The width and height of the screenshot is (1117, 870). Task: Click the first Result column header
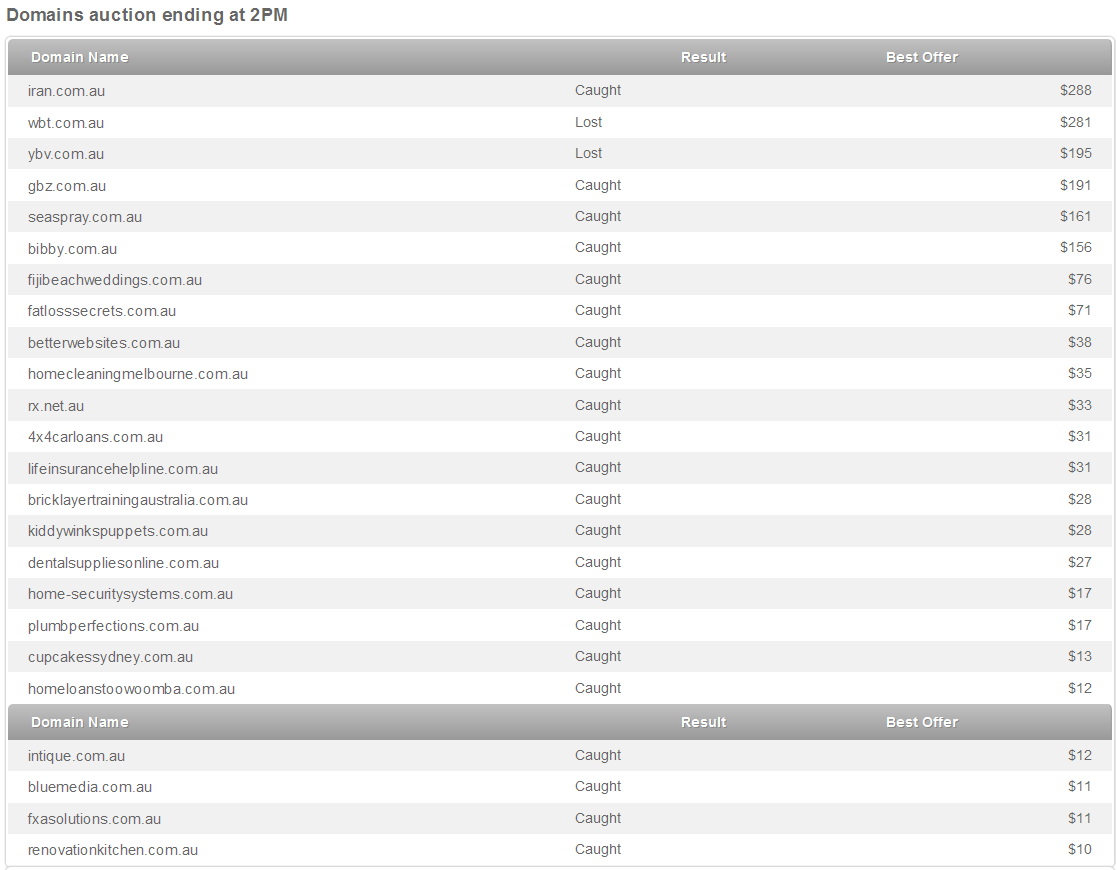(x=703, y=57)
